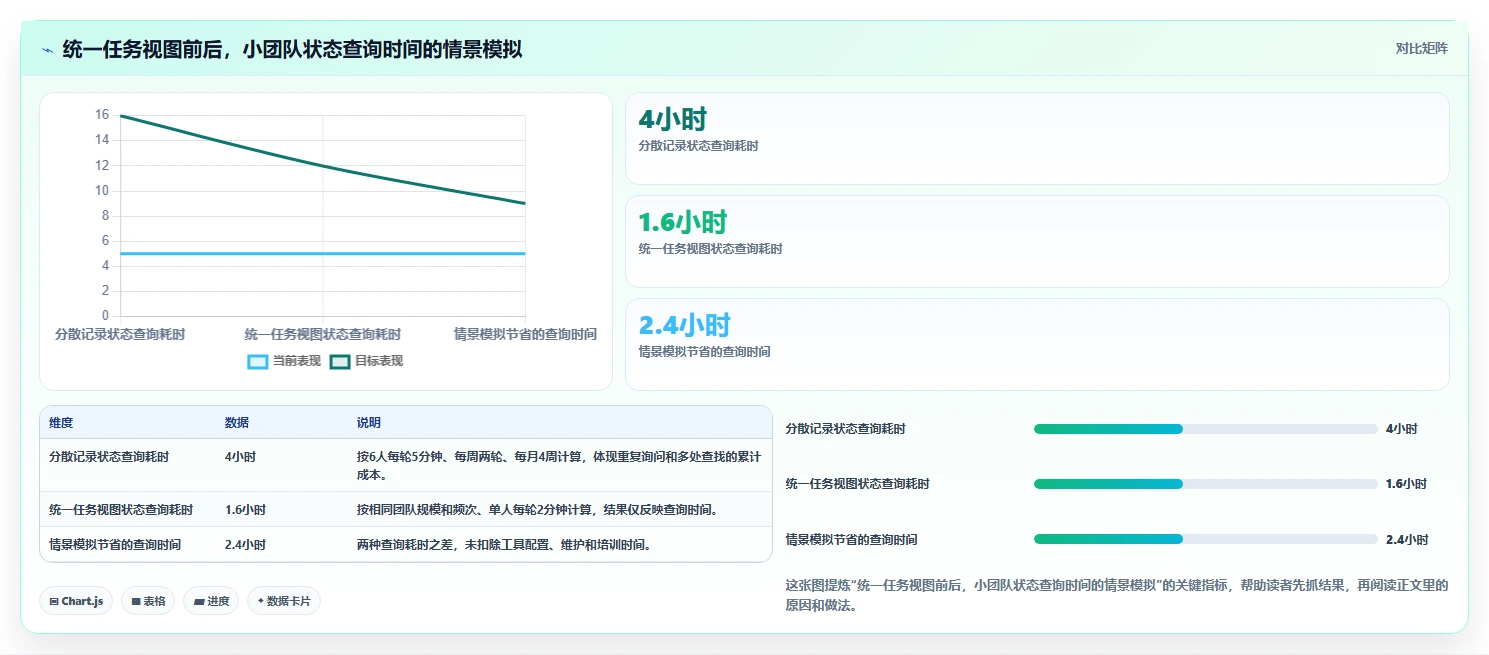Click the 1.6小时 data card value
1489x655 pixels.
point(683,222)
